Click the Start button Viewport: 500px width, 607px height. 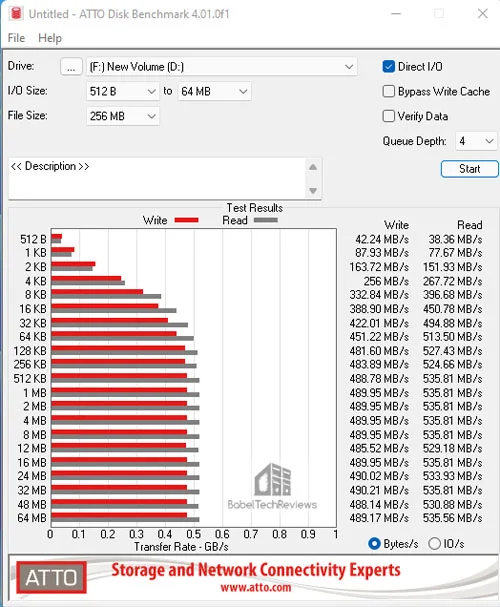pos(469,169)
